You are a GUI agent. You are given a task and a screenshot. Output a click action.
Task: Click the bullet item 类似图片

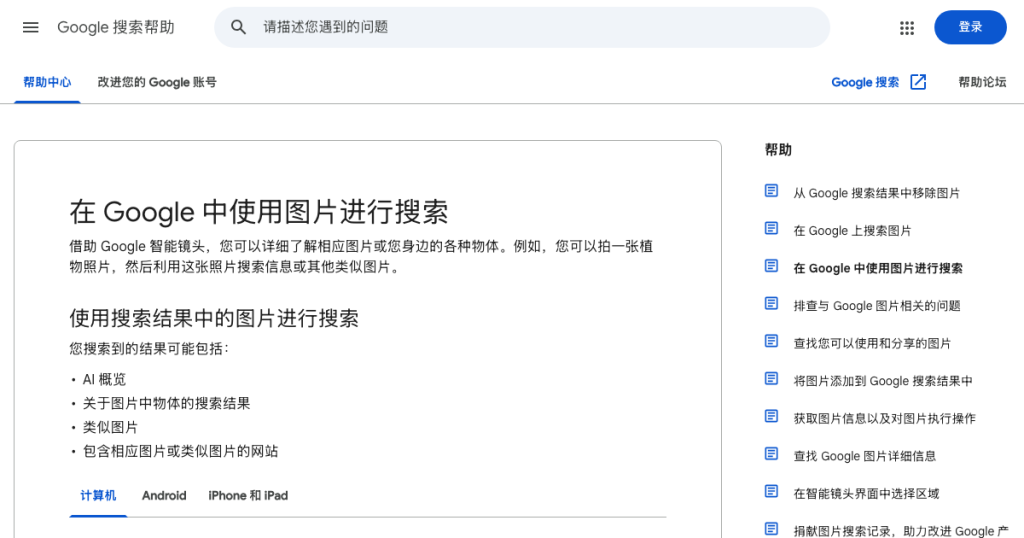coord(110,428)
